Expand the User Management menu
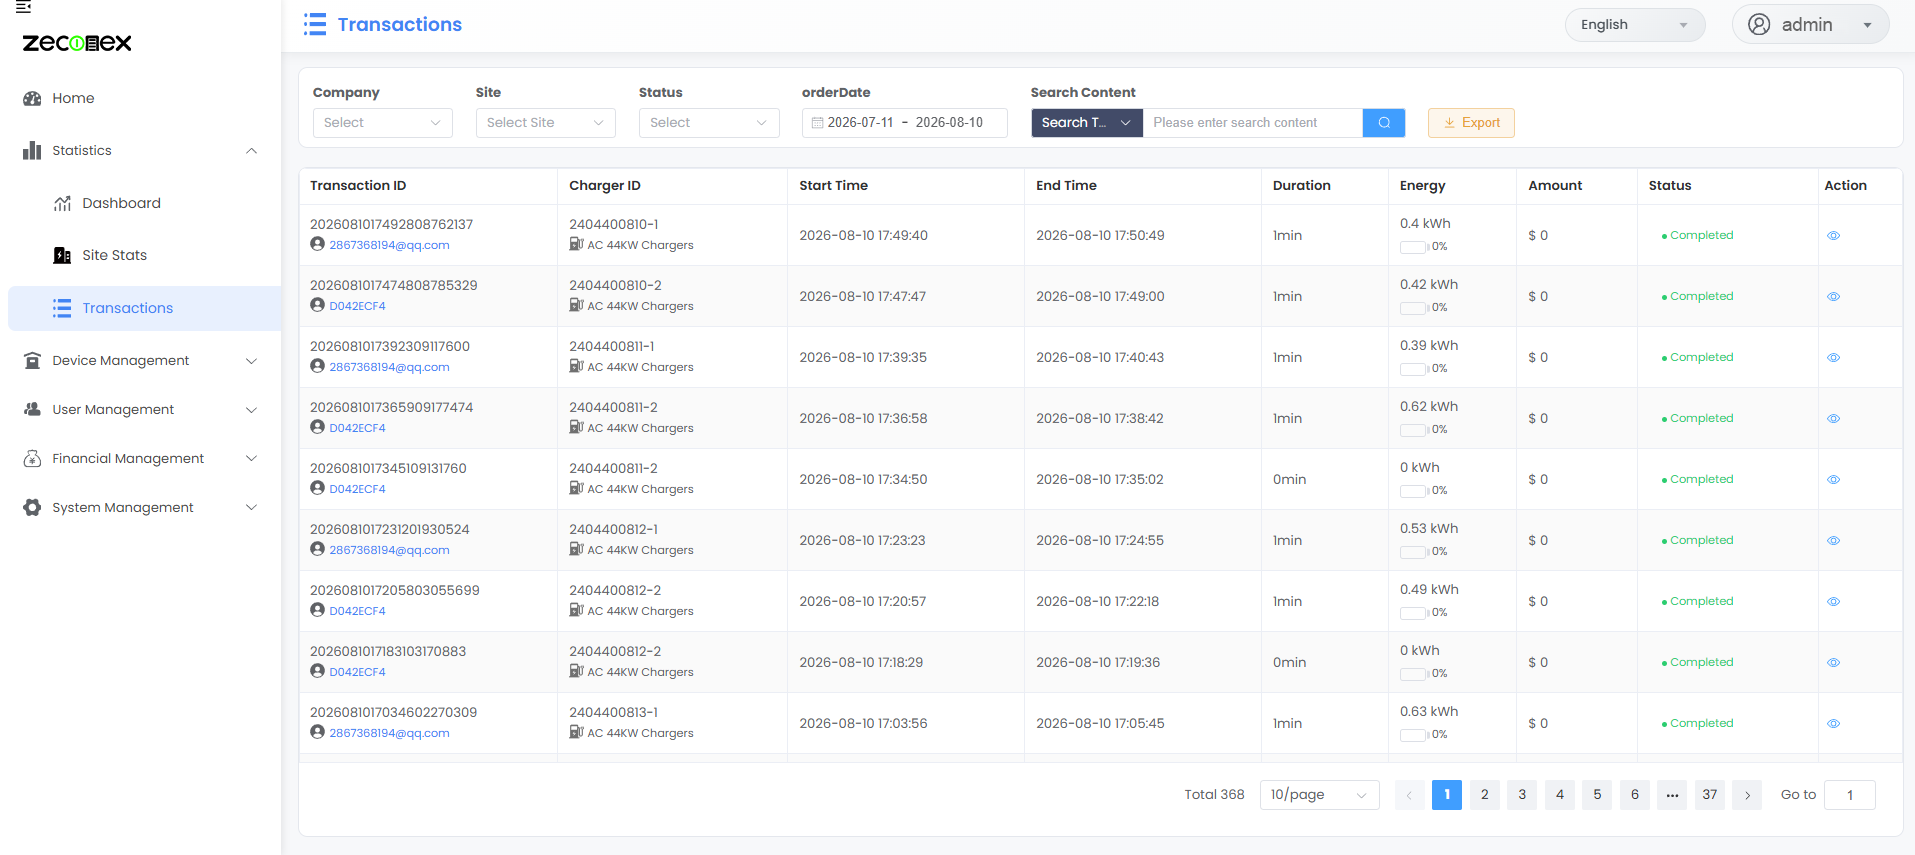The width and height of the screenshot is (1915, 855). pyautogui.click(x=140, y=410)
